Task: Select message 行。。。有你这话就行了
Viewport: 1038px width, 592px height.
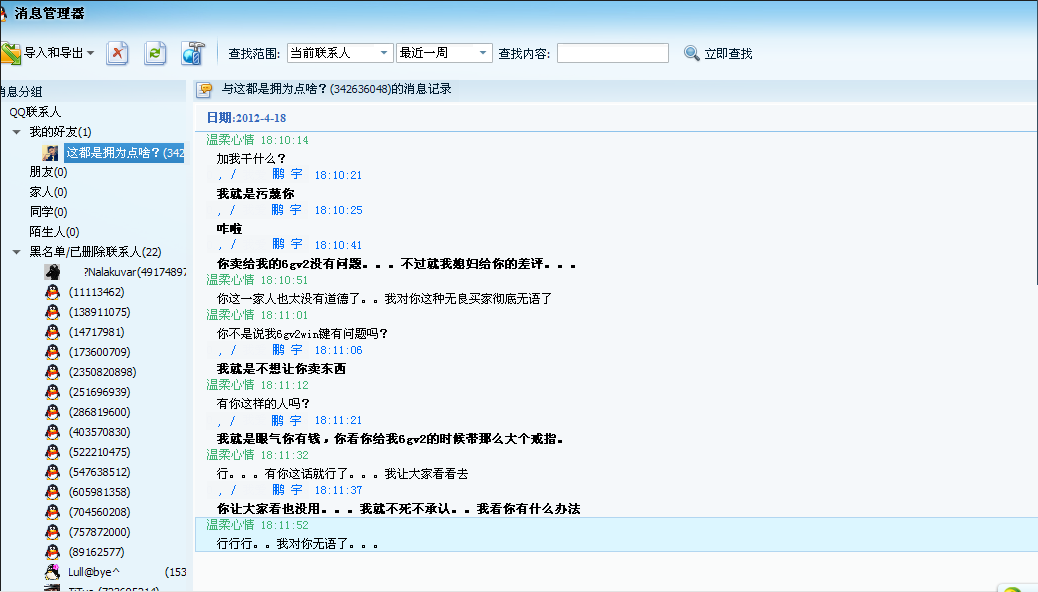Action: 342,474
